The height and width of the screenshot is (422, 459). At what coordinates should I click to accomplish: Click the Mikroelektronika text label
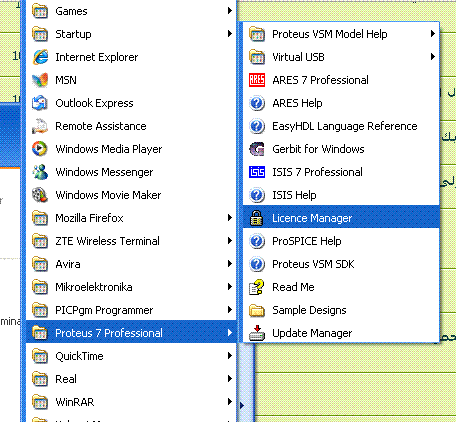(94, 287)
